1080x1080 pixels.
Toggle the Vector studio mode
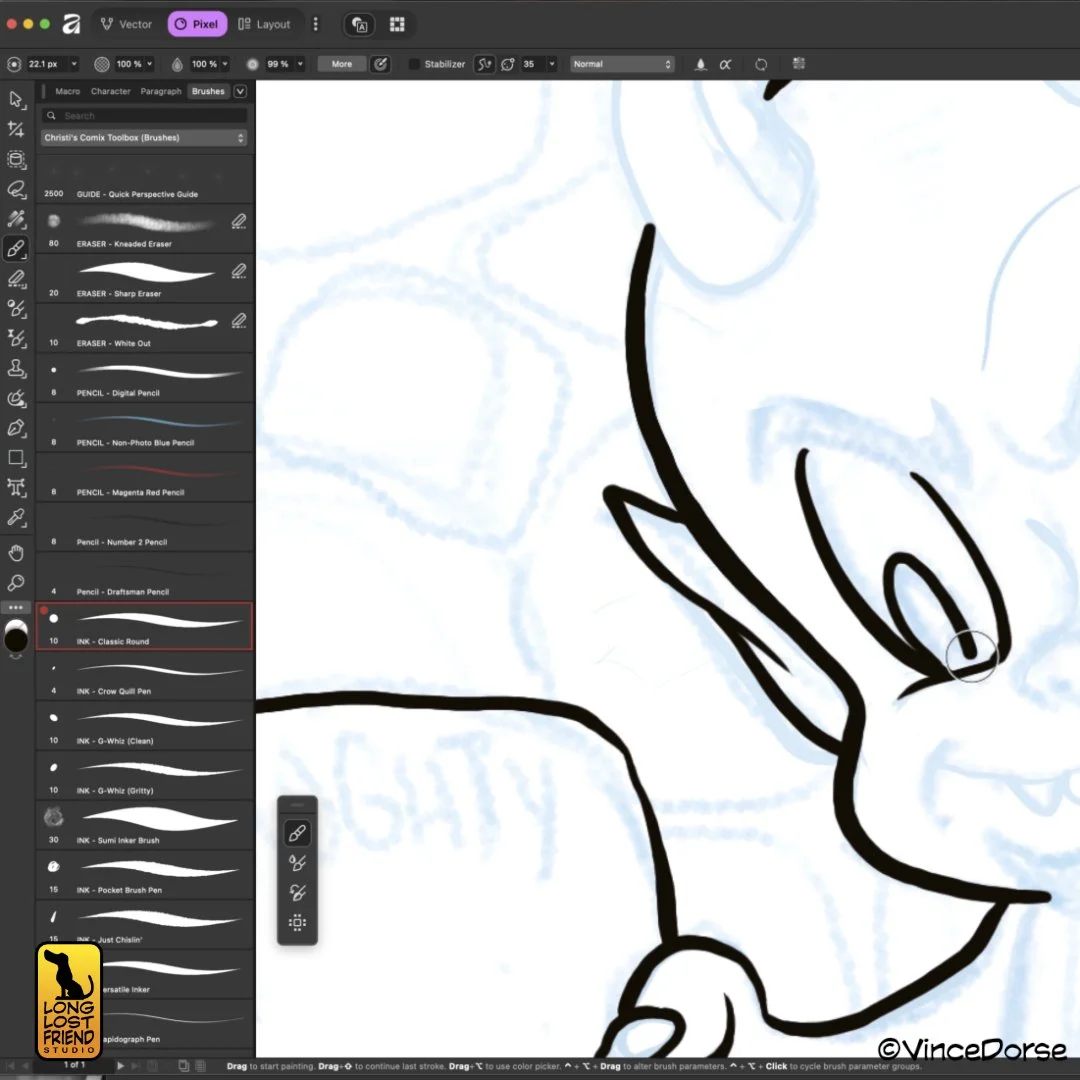coord(126,24)
